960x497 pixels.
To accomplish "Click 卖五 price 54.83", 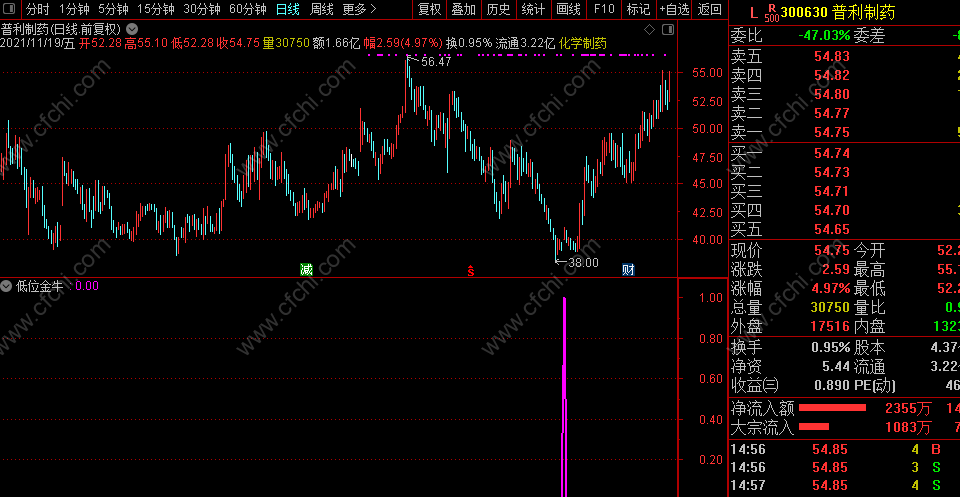I will pyautogui.click(x=831, y=56).
